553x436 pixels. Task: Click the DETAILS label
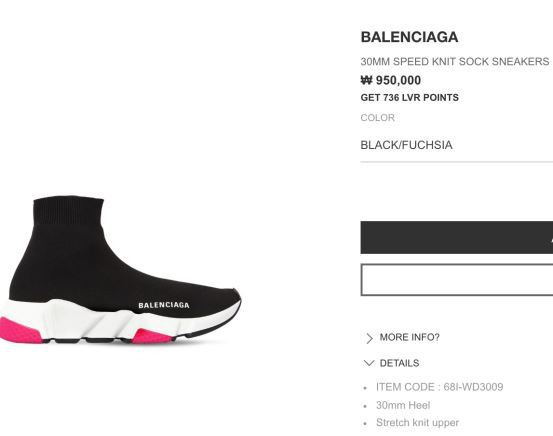click(x=399, y=363)
